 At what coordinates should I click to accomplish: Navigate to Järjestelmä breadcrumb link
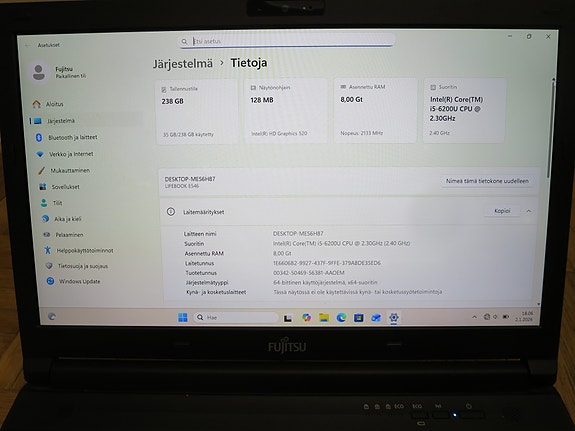pos(183,63)
